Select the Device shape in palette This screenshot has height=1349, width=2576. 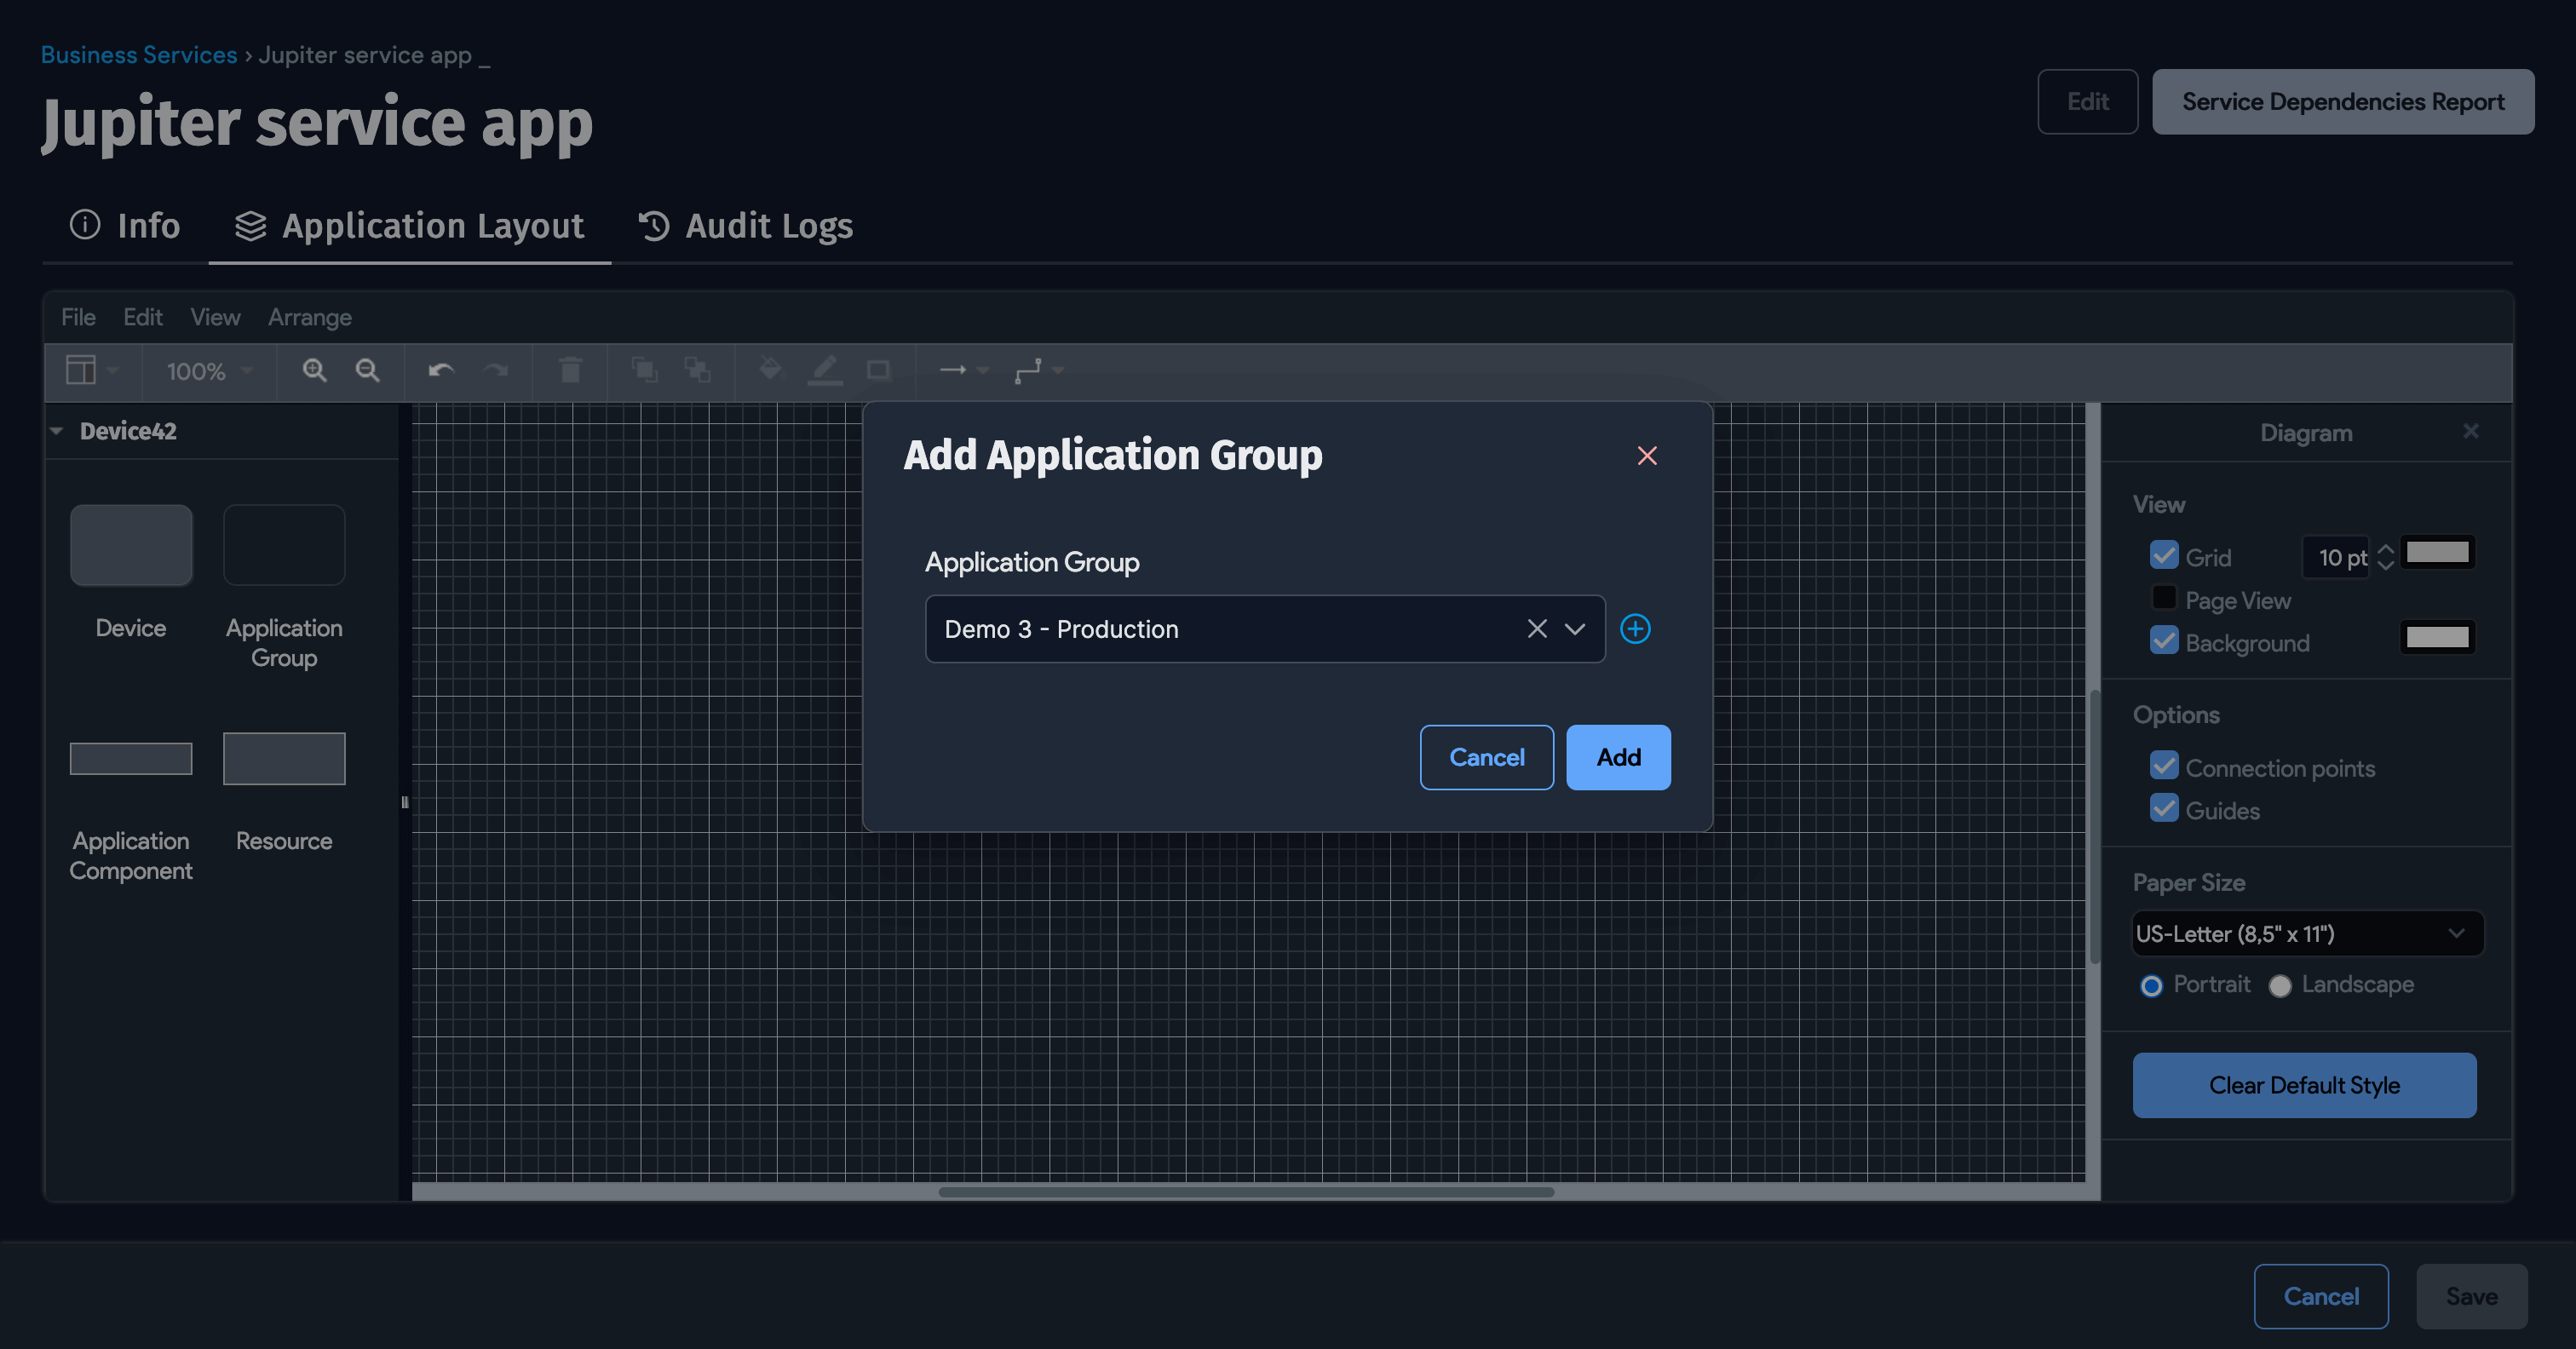tap(131, 545)
